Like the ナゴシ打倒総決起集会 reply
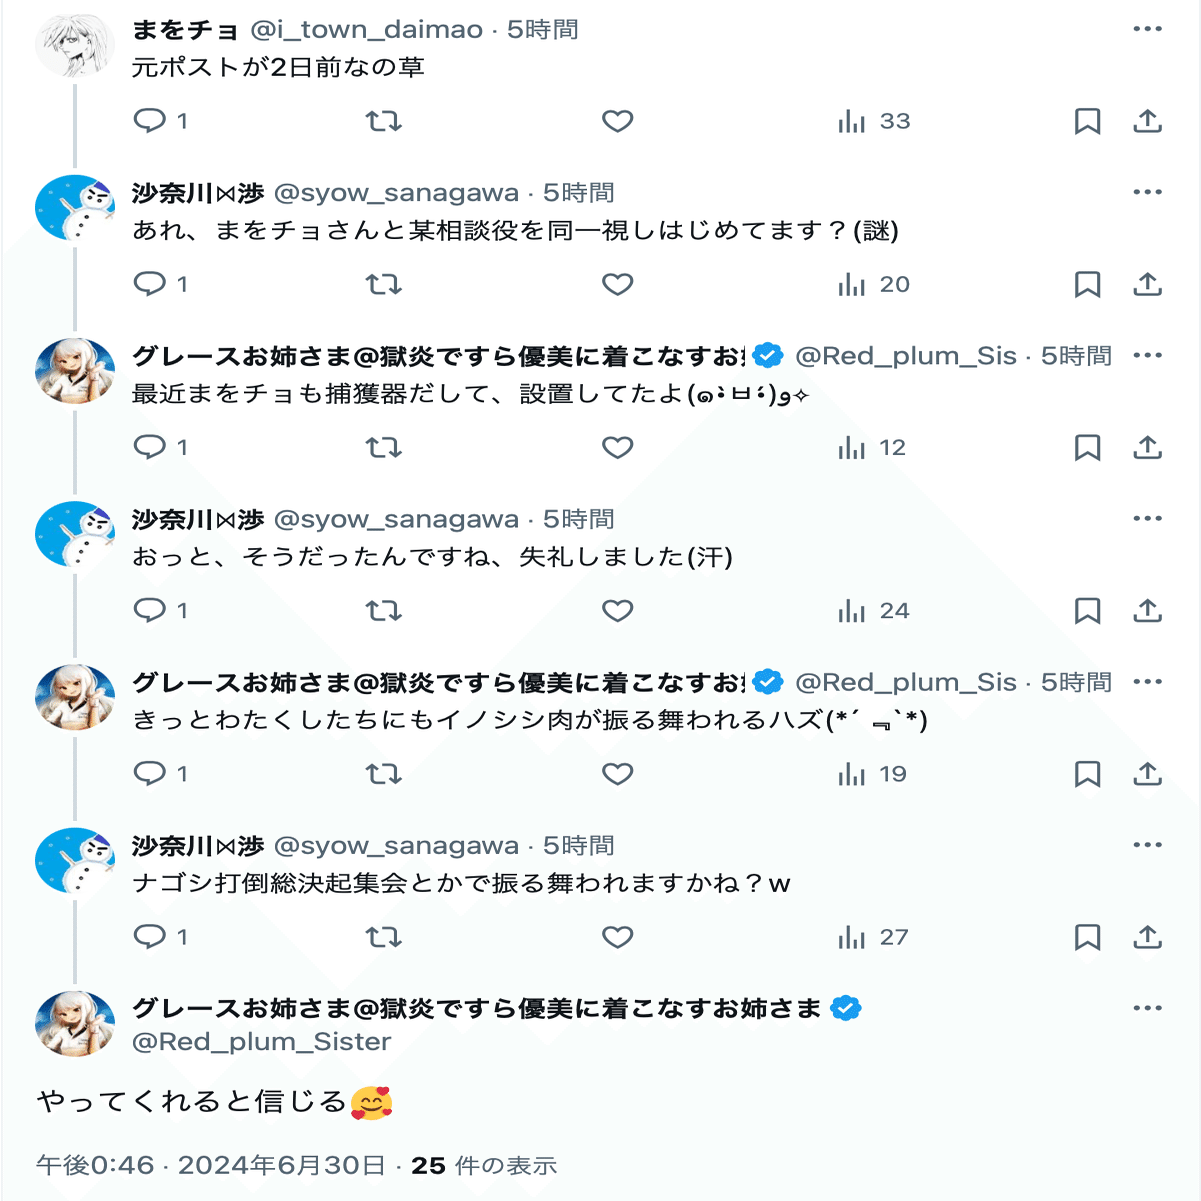Viewport: 1201px width, 1201px height. pos(617,937)
